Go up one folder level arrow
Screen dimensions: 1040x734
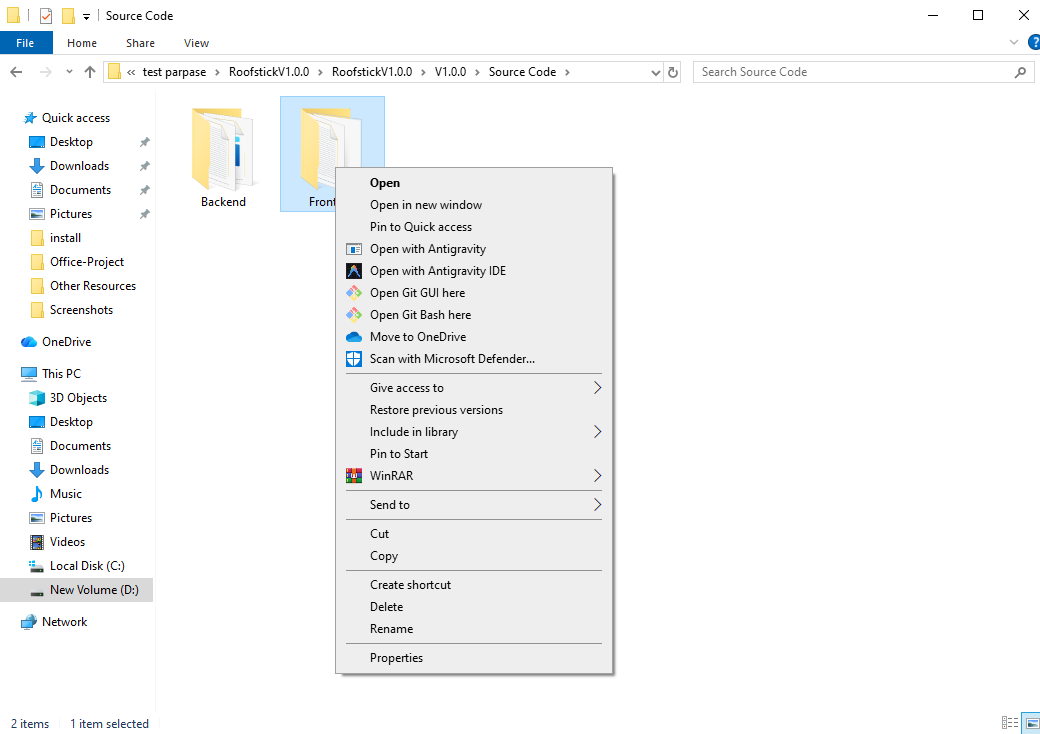click(90, 72)
